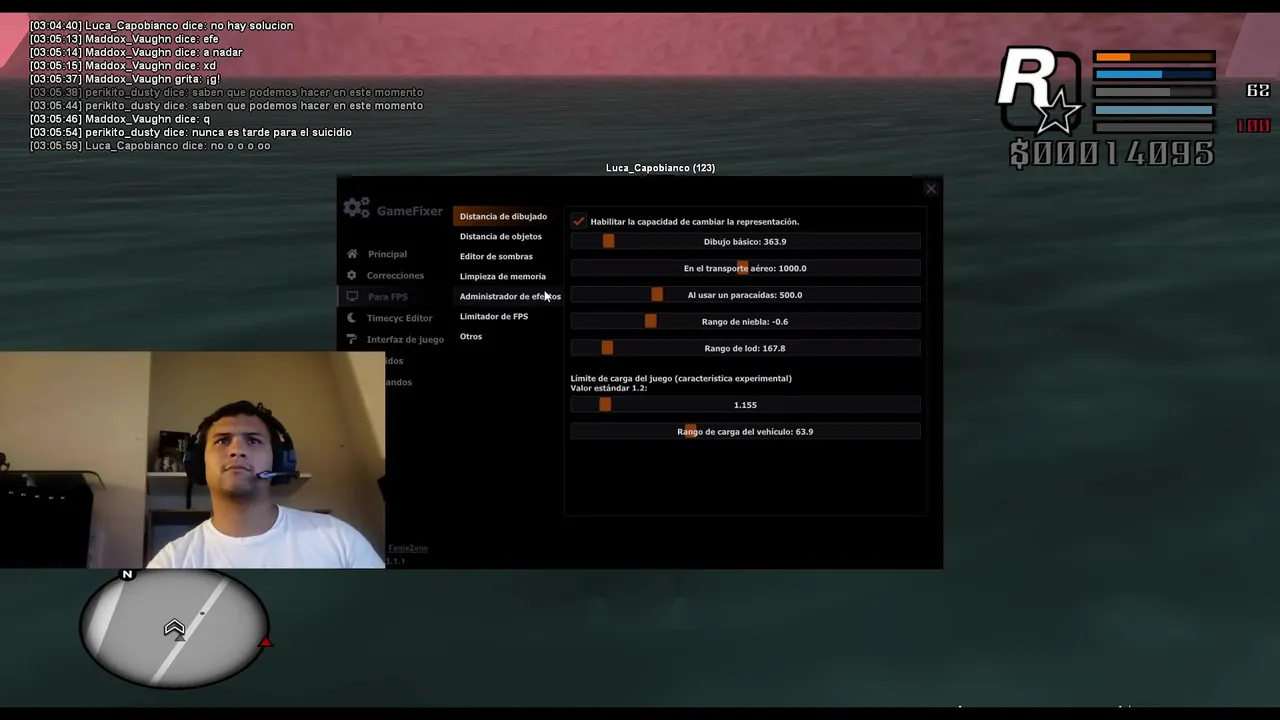
Task: Click the home icon beside Principal
Action: click(352, 254)
